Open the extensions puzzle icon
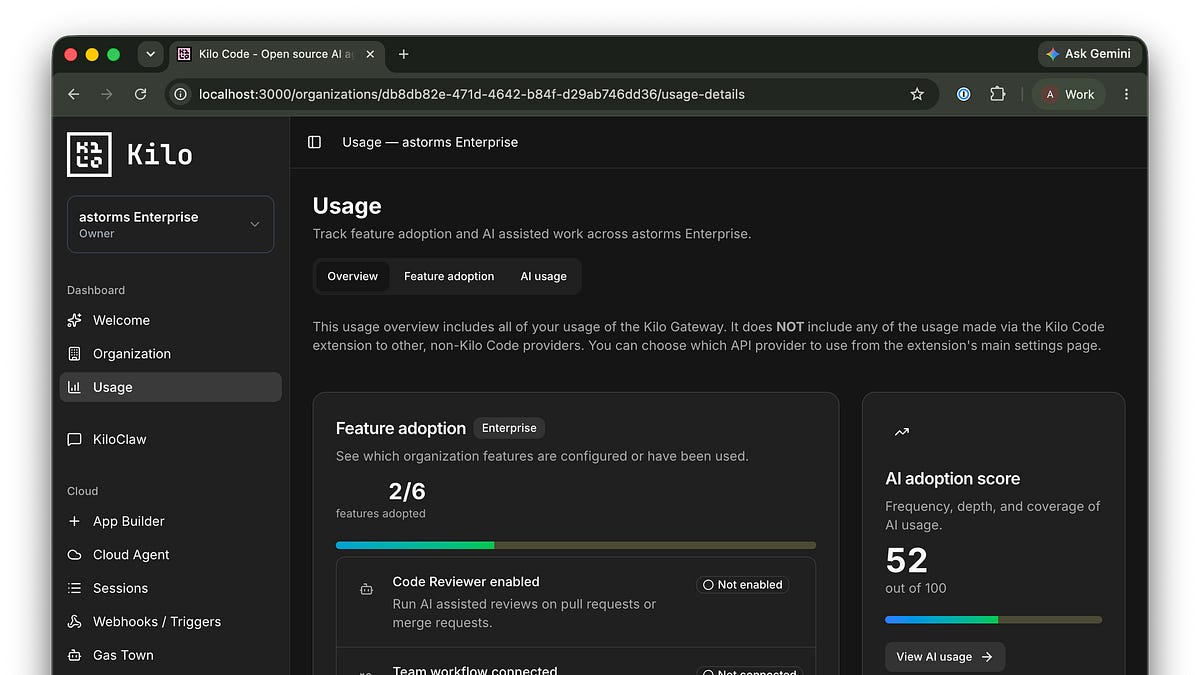This screenshot has width=1200, height=675. coord(997,94)
